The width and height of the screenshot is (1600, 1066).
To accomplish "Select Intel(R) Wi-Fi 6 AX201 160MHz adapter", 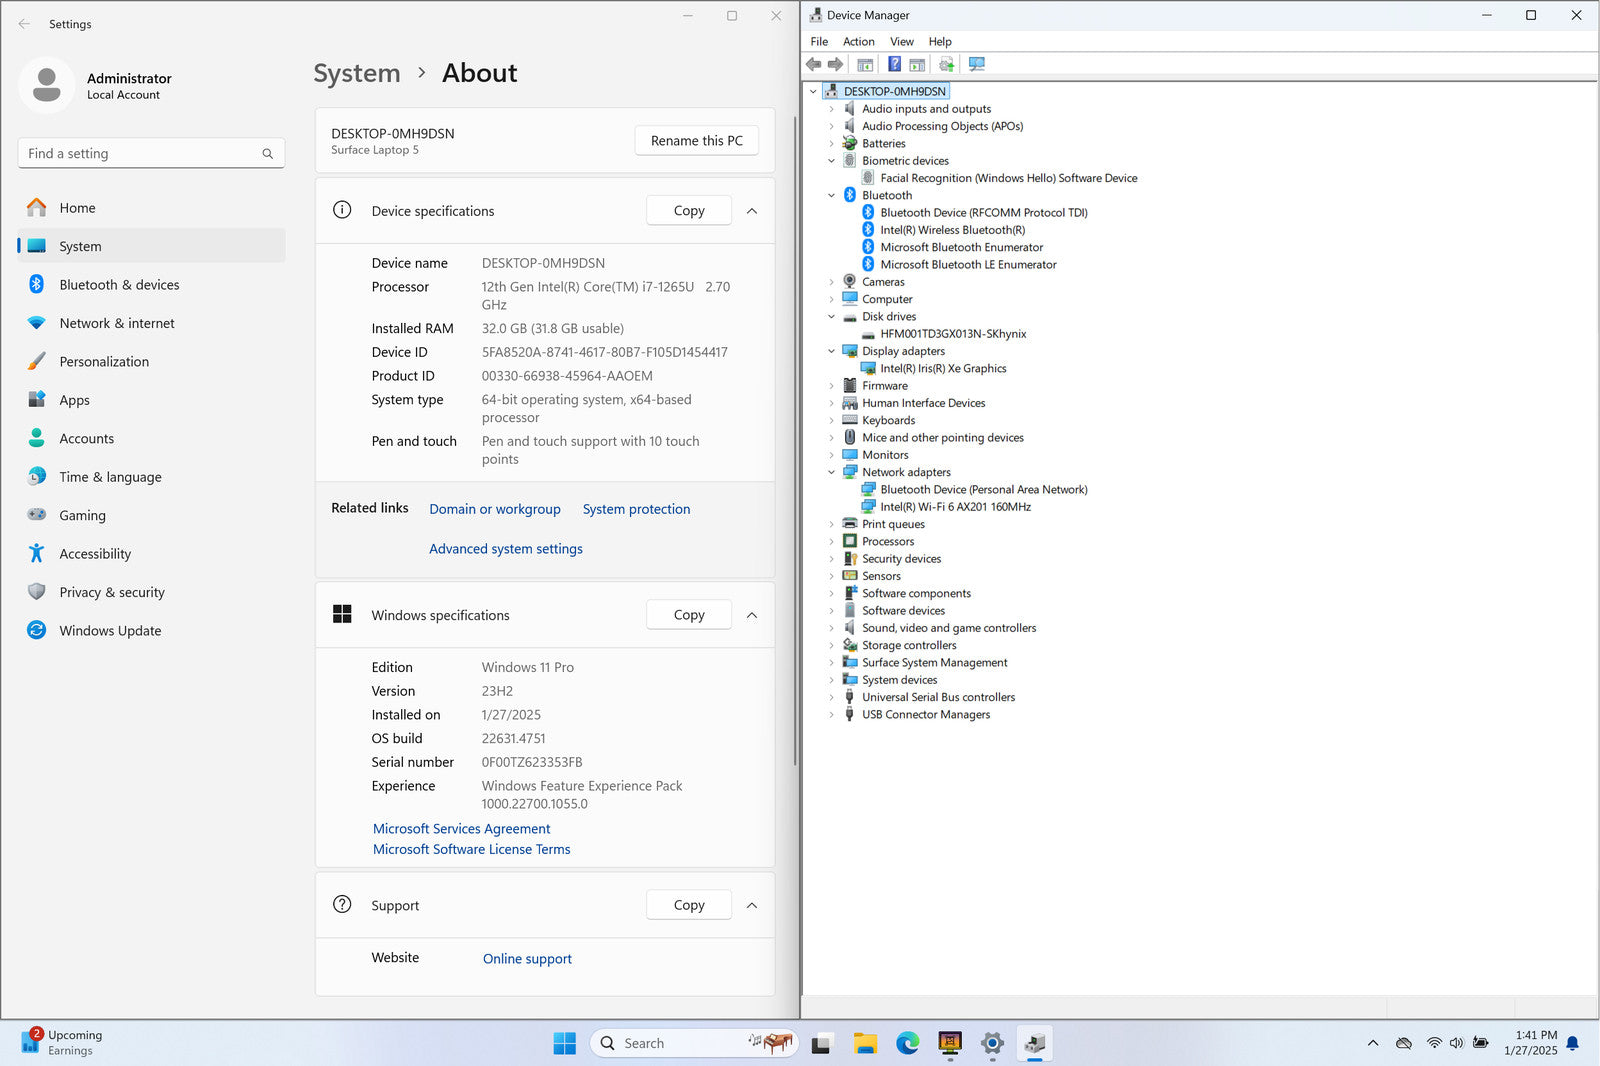I will coord(955,507).
